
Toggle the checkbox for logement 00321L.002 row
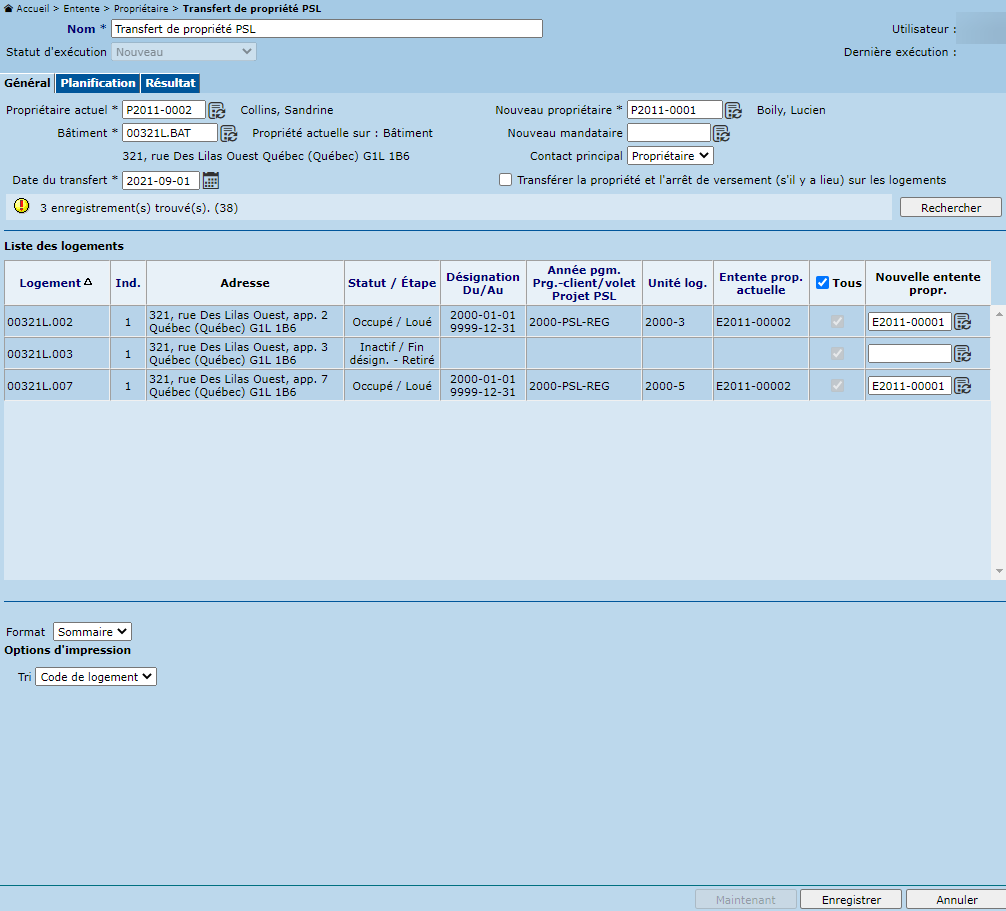pos(838,322)
